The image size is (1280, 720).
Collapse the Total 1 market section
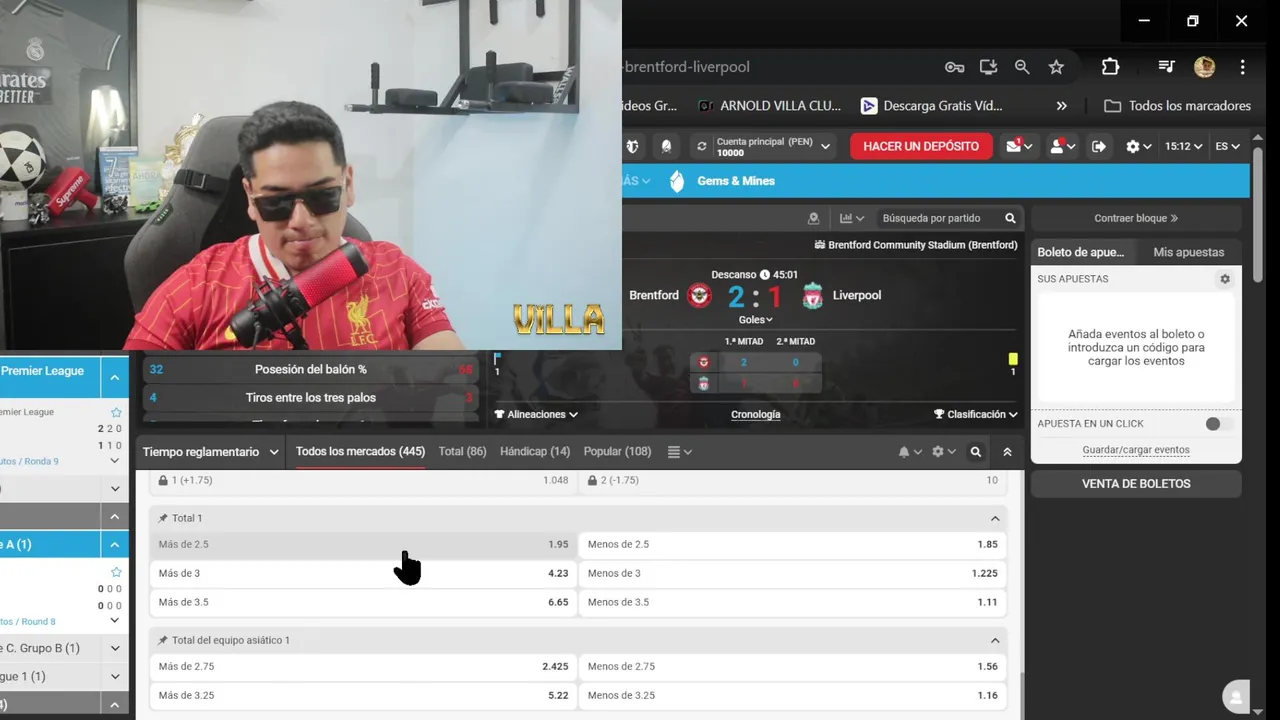point(995,518)
